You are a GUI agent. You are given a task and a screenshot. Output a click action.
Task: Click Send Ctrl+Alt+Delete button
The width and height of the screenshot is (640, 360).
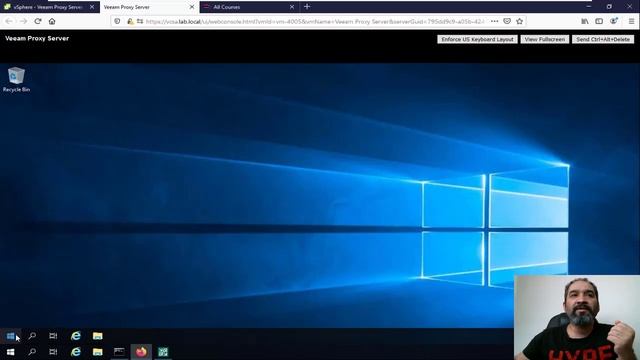pyautogui.click(x=603, y=39)
